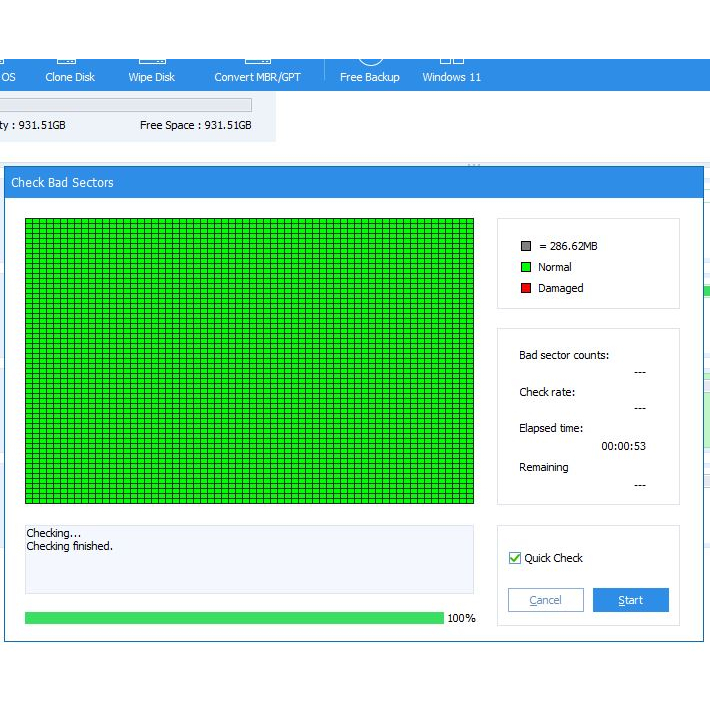This screenshot has height=710, width=710.
Task: Click the green sector map grid
Action: coord(249,361)
